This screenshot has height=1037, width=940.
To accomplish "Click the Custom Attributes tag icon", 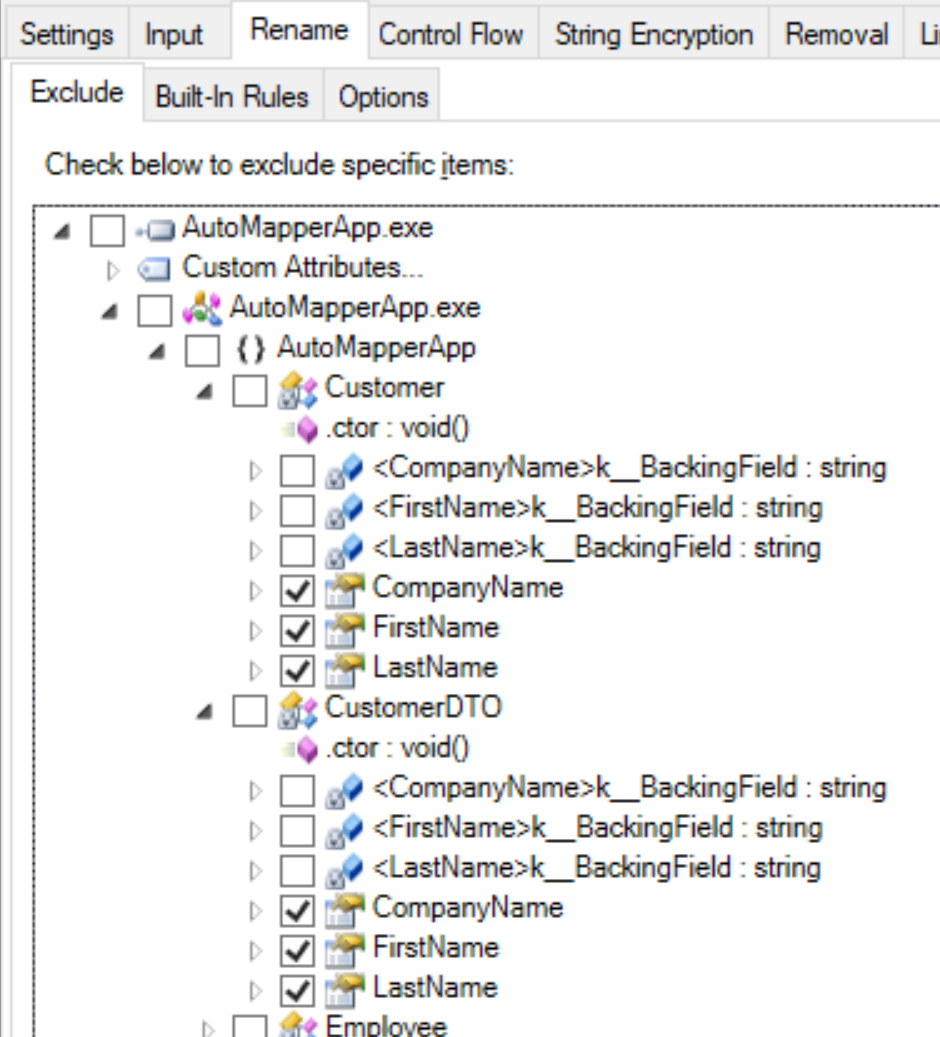I will pyautogui.click(x=153, y=269).
